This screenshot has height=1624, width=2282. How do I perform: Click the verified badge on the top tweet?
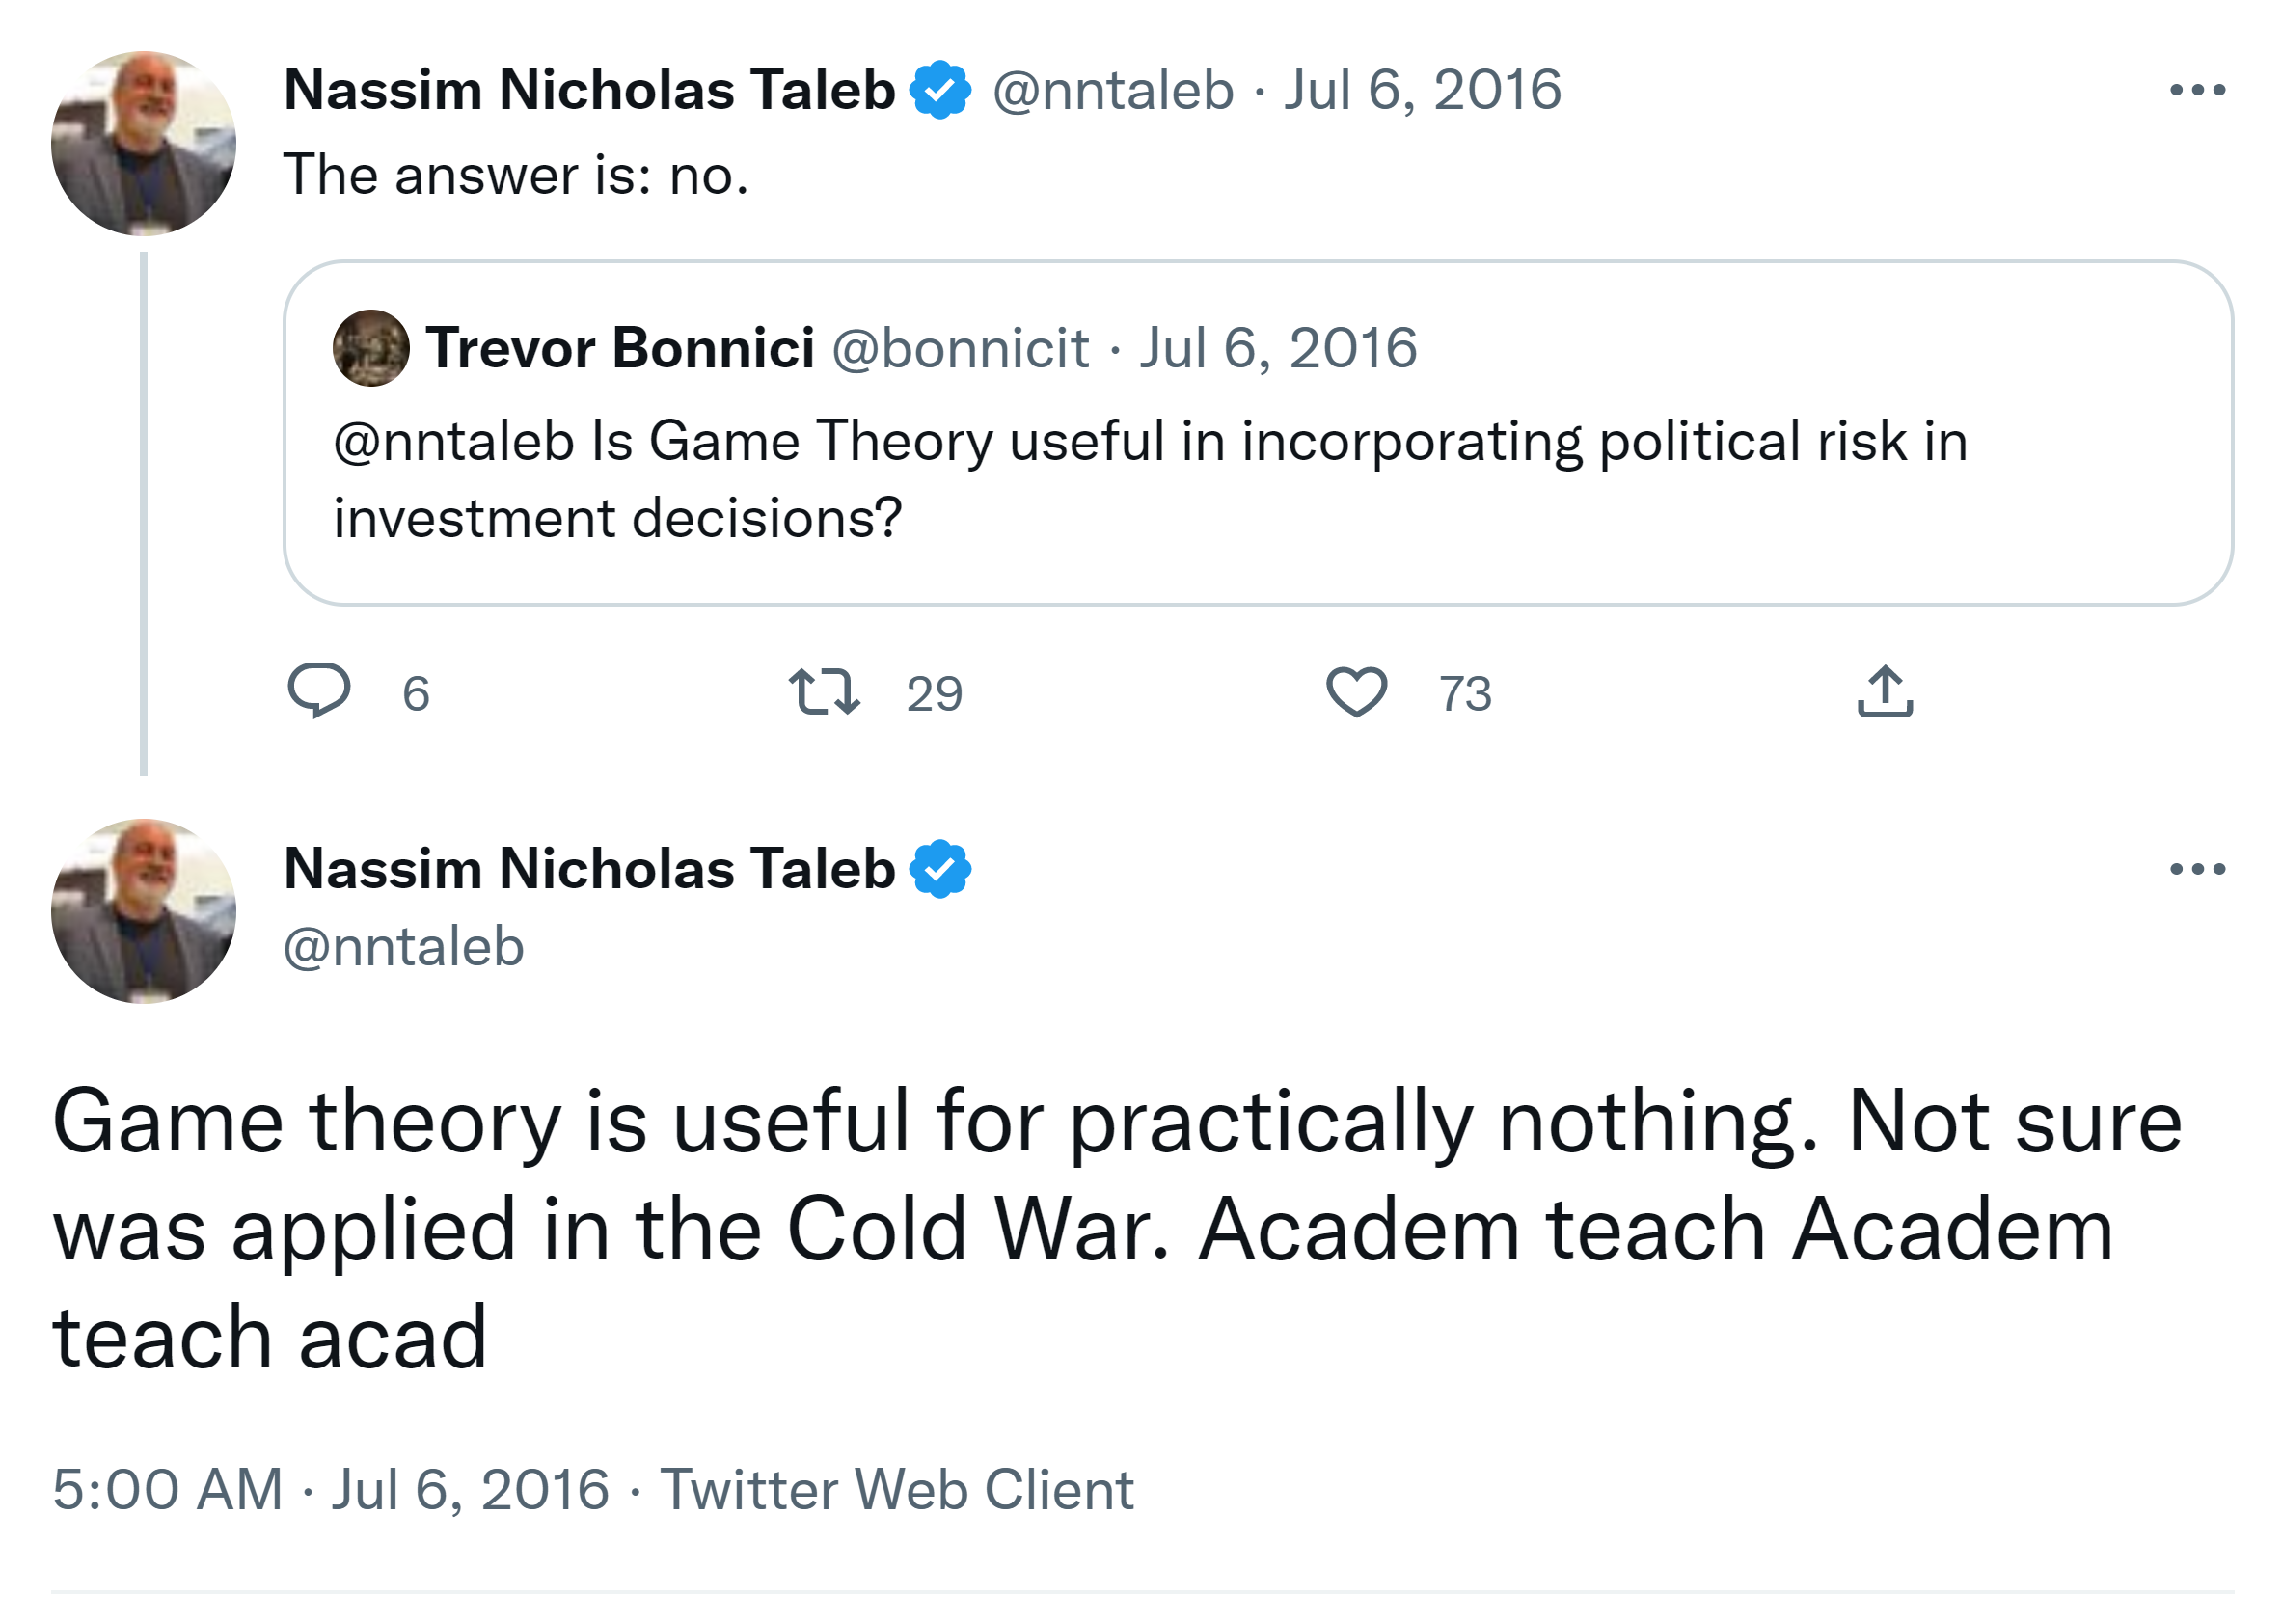[x=939, y=90]
